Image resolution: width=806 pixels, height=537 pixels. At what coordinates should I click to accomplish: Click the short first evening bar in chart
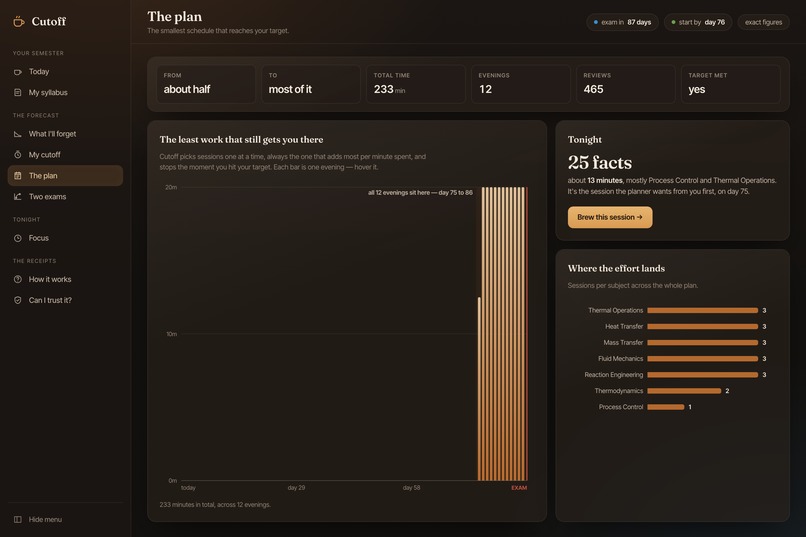[x=479, y=389]
